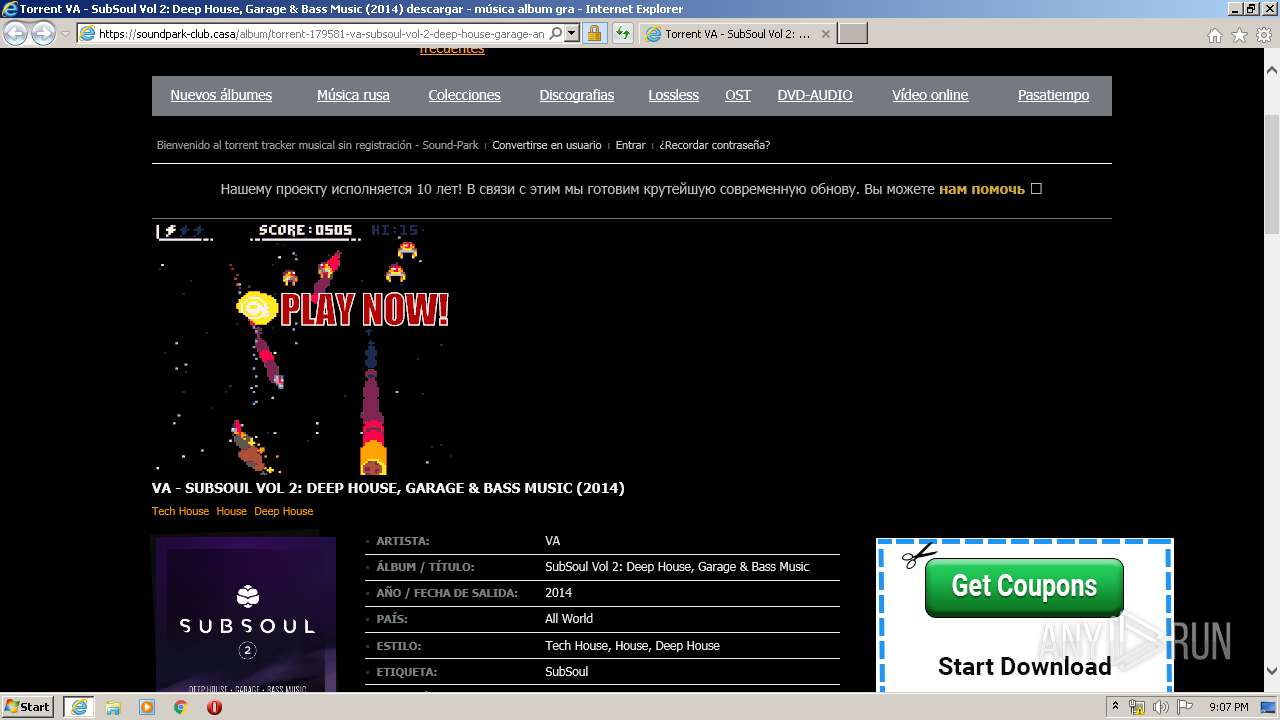Open Colecciones menu item

[x=464, y=95]
